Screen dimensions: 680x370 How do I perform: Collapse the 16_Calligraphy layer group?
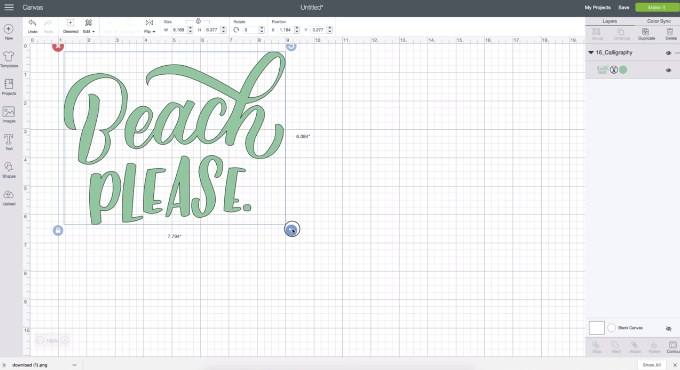[x=591, y=52]
